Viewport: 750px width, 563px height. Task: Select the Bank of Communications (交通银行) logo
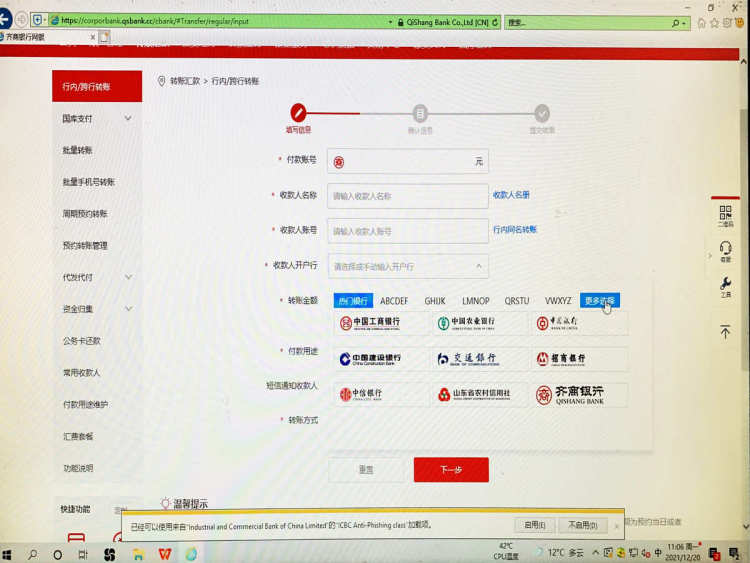pos(468,359)
